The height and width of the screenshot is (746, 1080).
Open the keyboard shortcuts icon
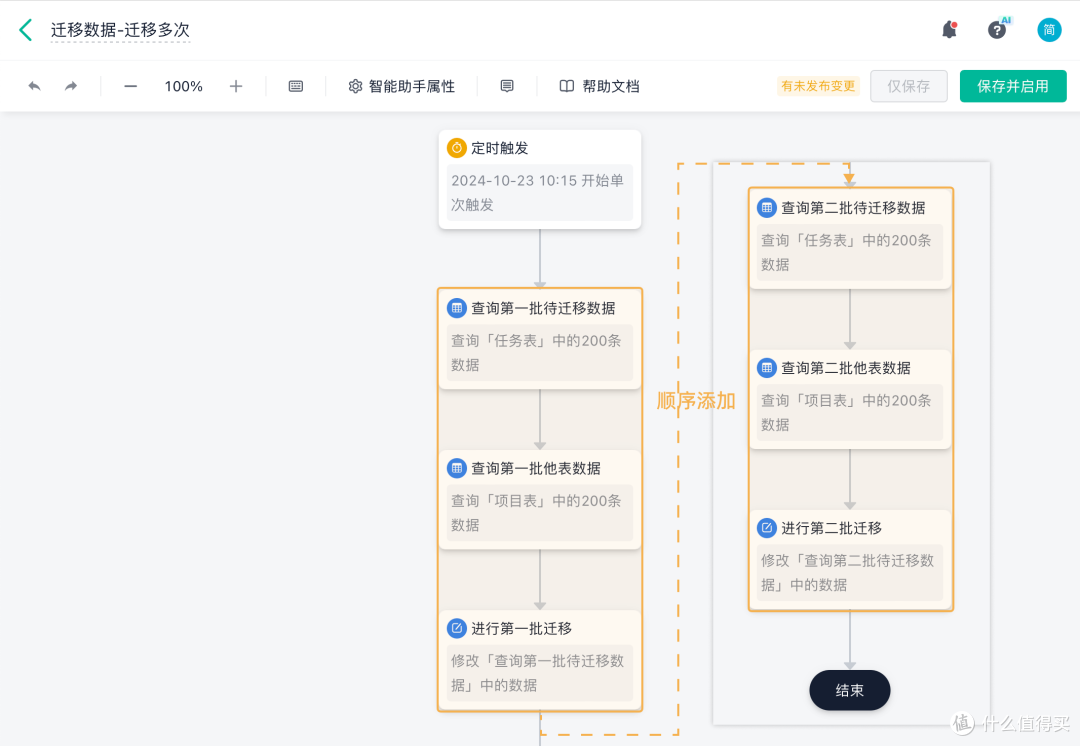[295, 86]
